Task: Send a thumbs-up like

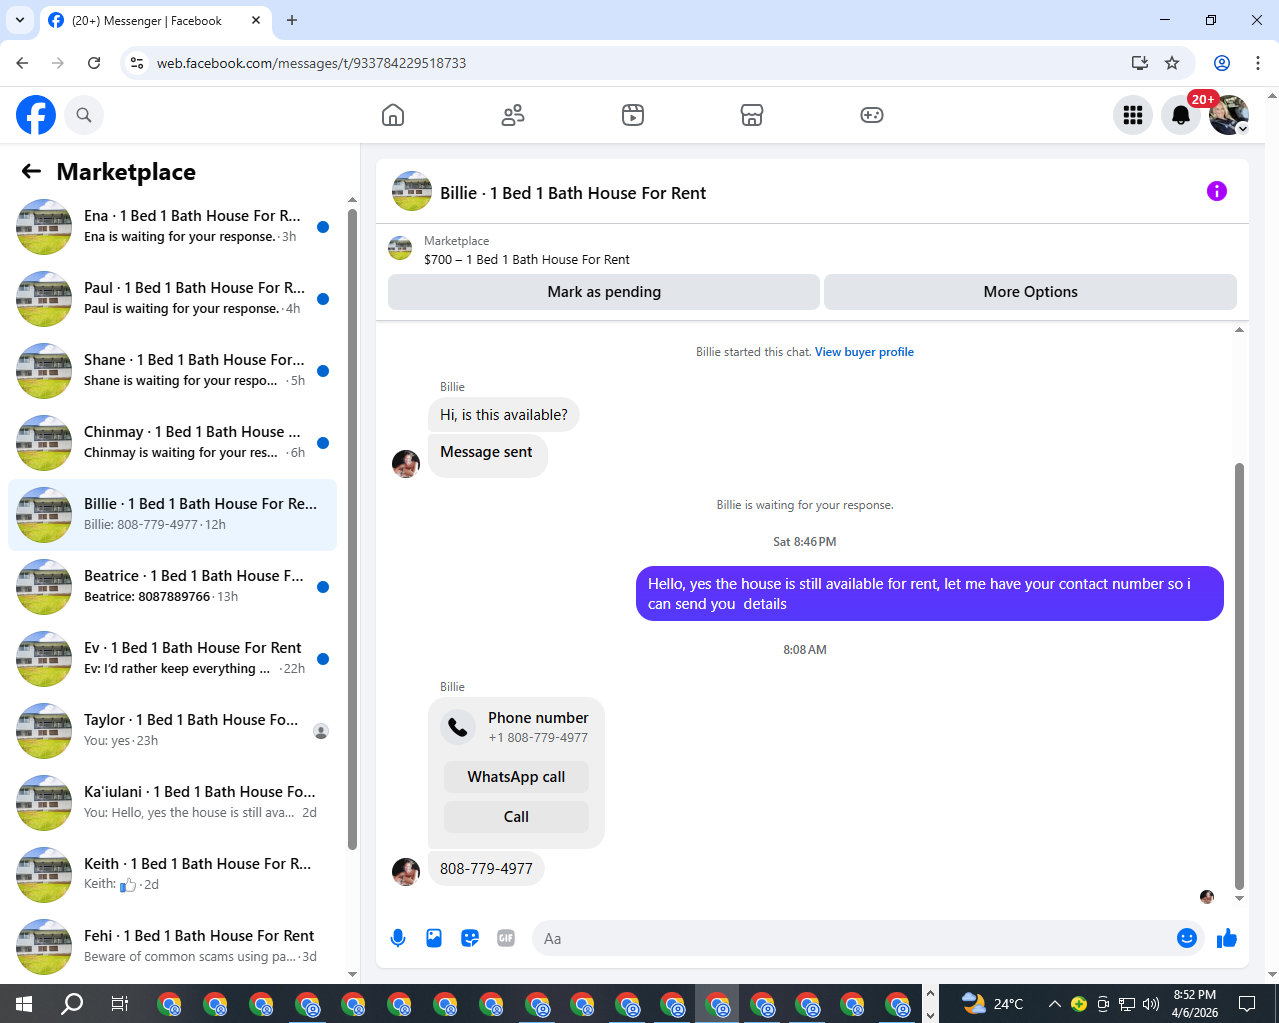Action: click(1227, 938)
